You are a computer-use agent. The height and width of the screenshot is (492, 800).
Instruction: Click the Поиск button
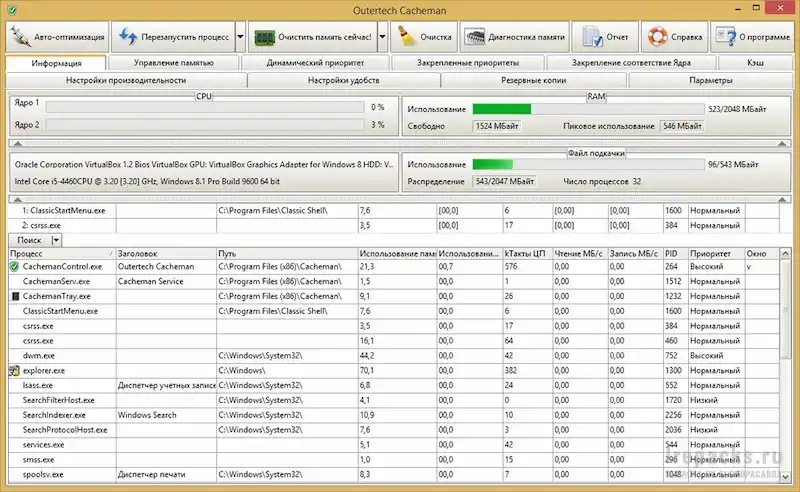point(30,240)
